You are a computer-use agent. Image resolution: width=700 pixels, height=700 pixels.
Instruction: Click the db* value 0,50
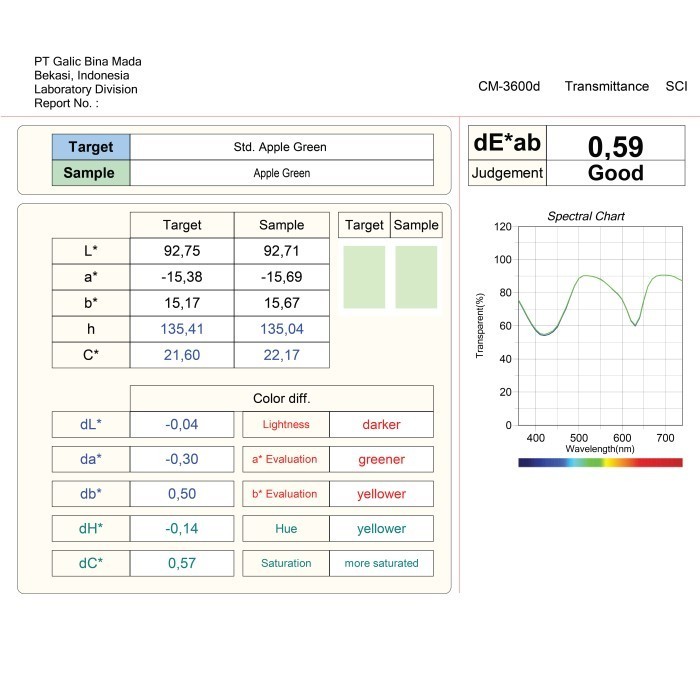pos(182,494)
